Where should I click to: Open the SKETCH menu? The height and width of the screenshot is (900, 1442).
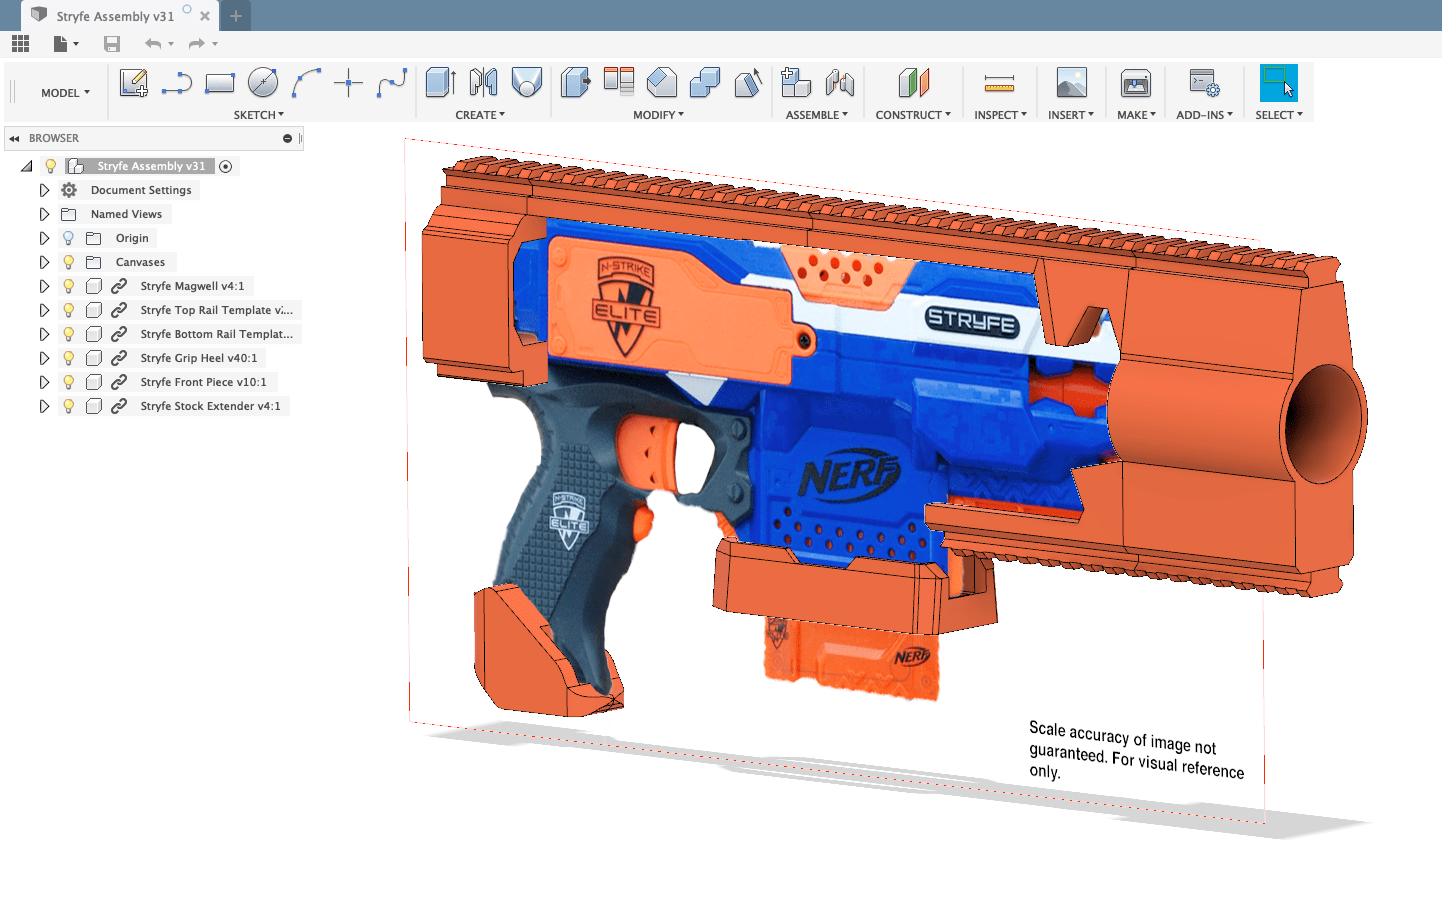pyautogui.click(x=259, y=115)
